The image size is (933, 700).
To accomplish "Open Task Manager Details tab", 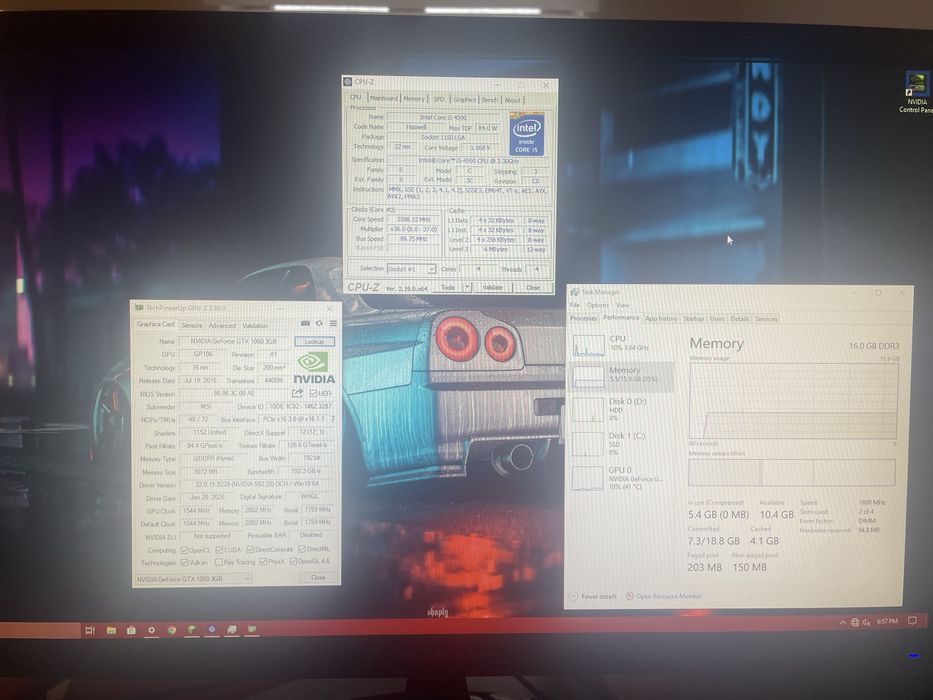I will click(x=740, y=318).
